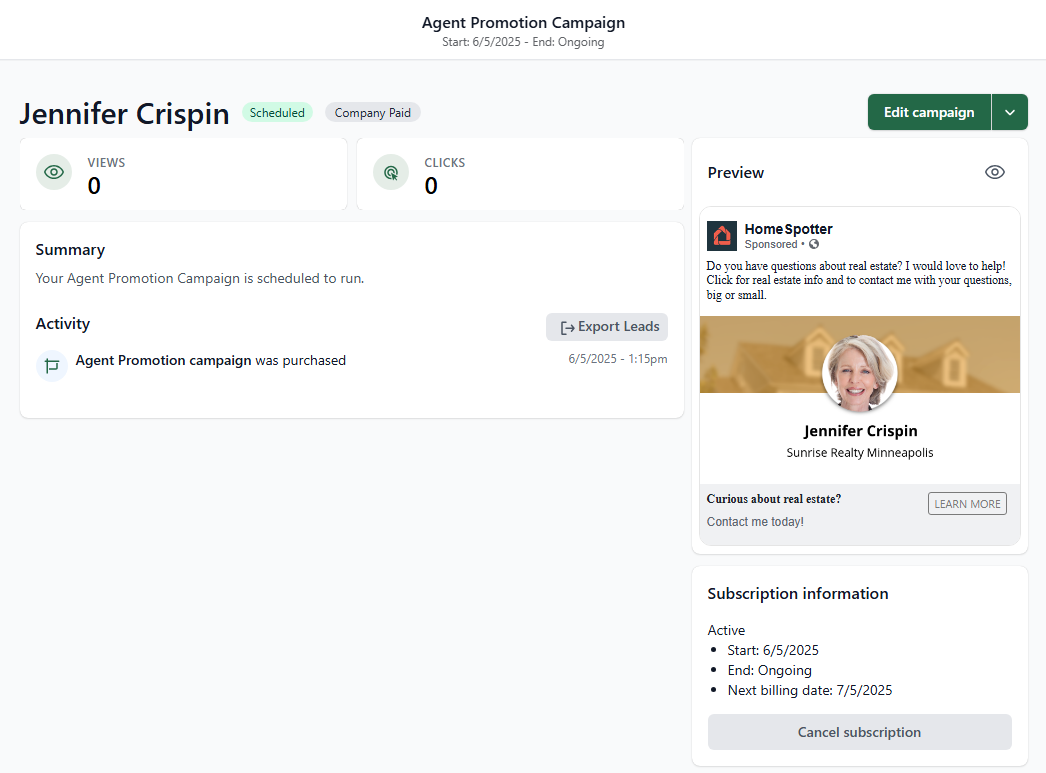Click the HomeSpotter logo in ad preview
This screenshot has width=1046, height=773.
pos(722,235)
